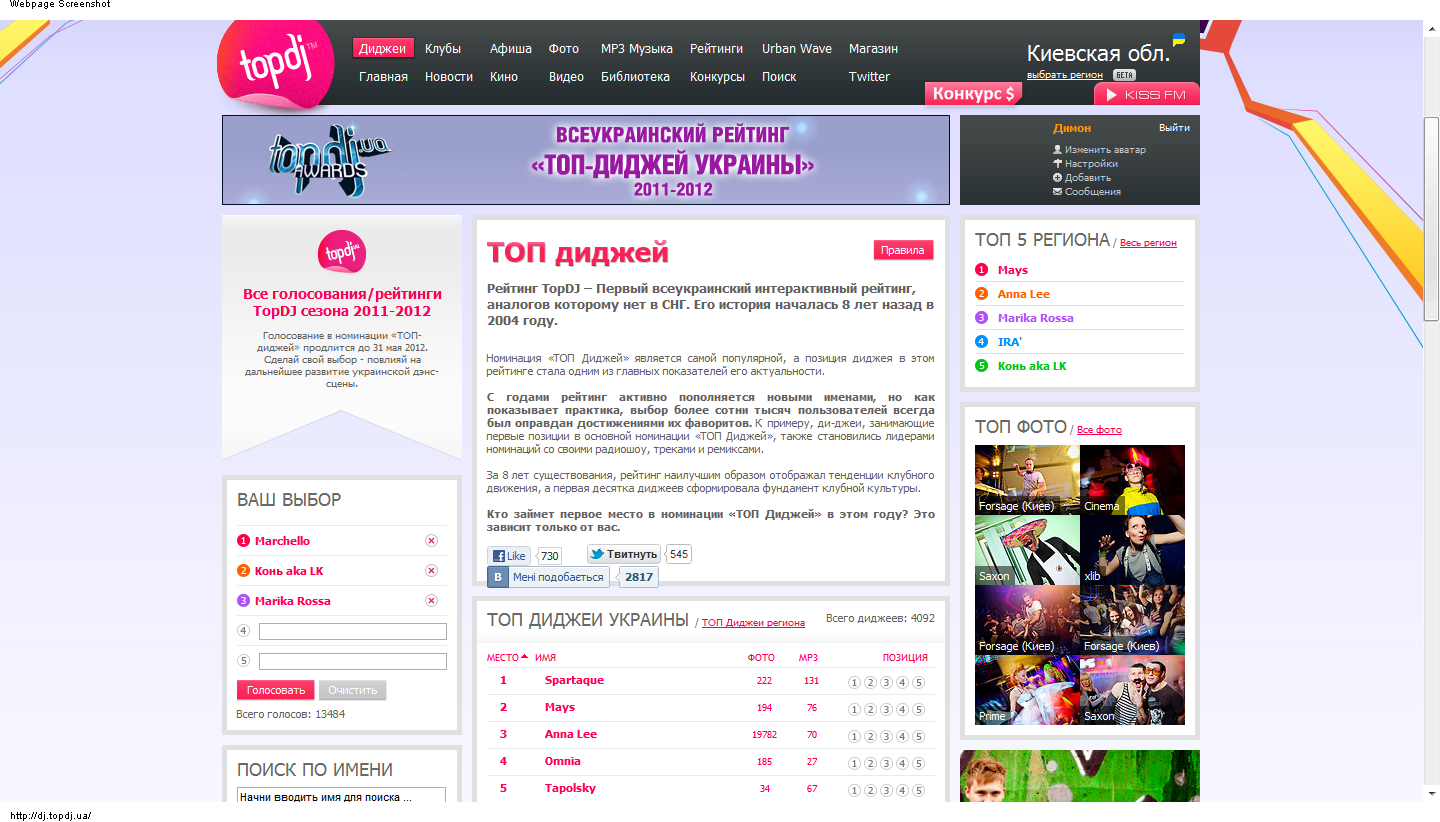Viewport: 1440px width, 822px height.
Task: Open Новости section
Action: (x=449, y=76)
